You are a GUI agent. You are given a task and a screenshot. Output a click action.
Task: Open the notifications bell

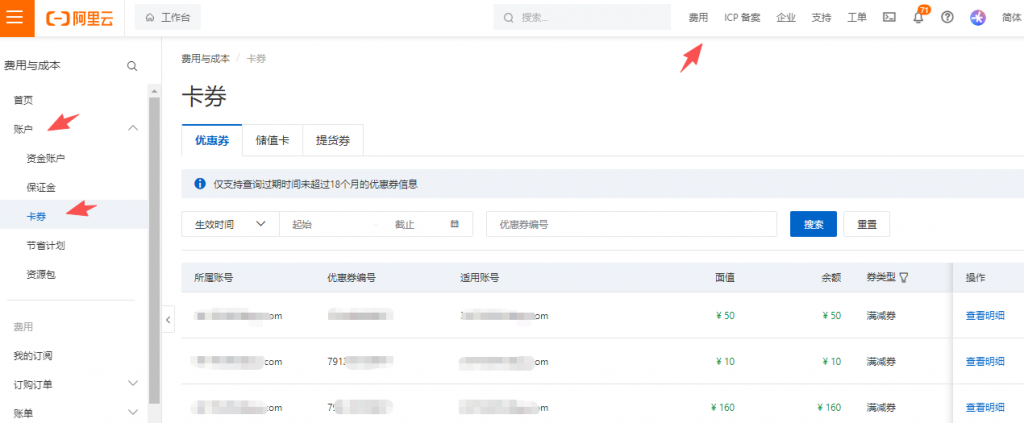point(918,18)
